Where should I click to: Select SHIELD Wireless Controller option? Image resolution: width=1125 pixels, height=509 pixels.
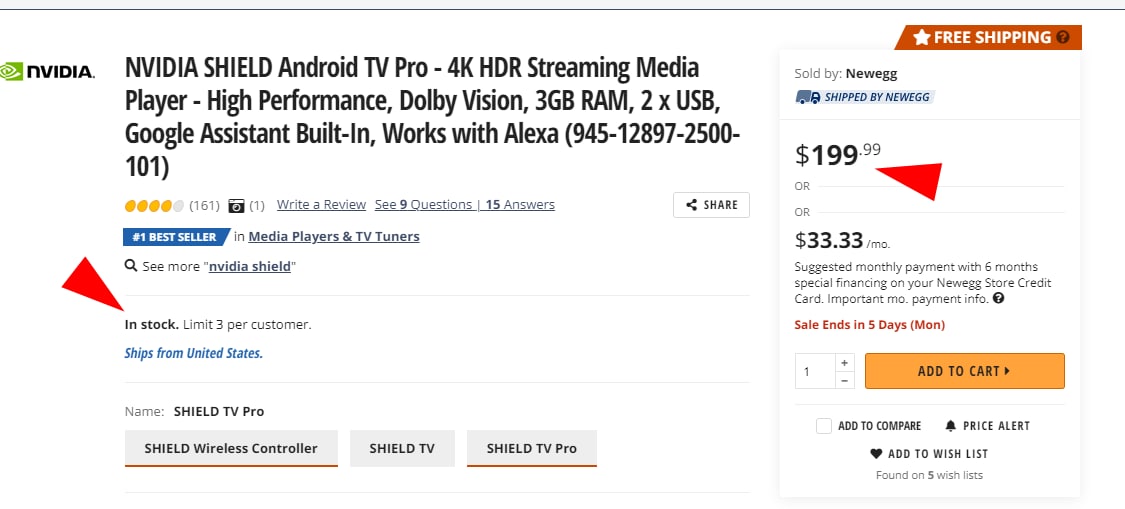231,449
